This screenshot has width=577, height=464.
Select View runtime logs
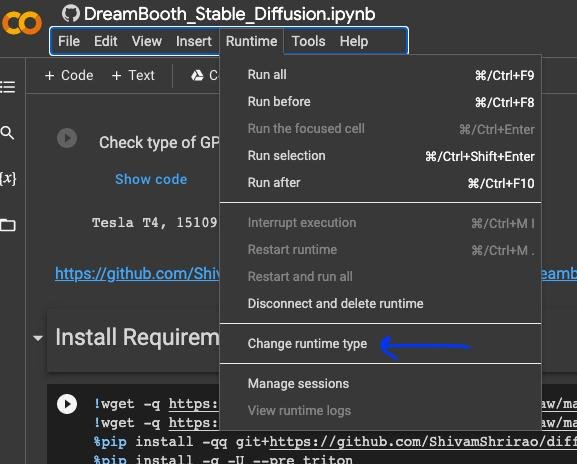[x=380, y=411]
